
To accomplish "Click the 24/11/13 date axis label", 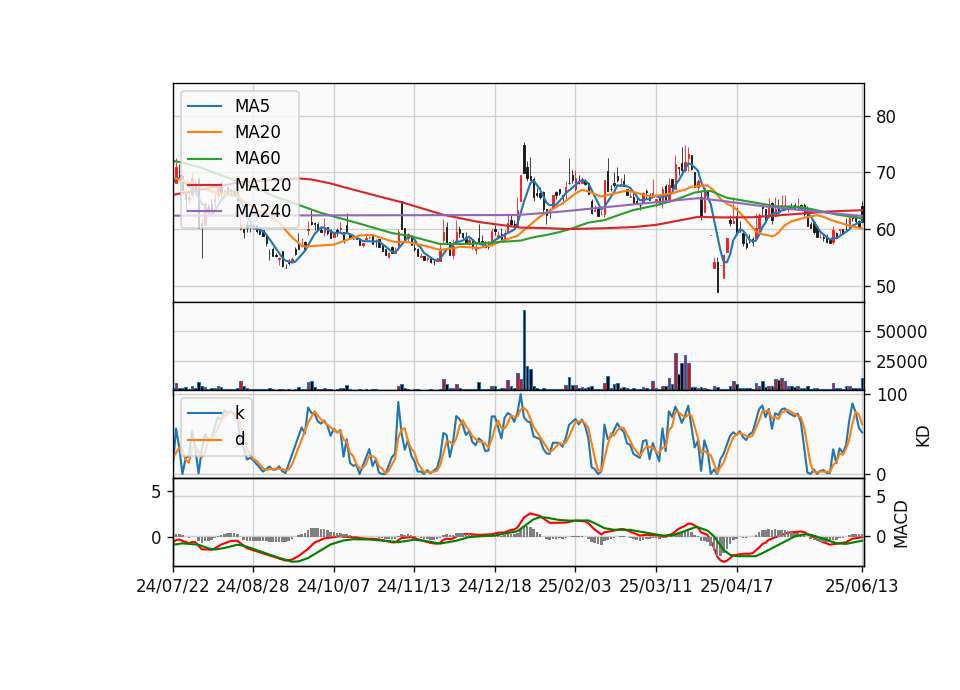I will click(x=414, y=586).
